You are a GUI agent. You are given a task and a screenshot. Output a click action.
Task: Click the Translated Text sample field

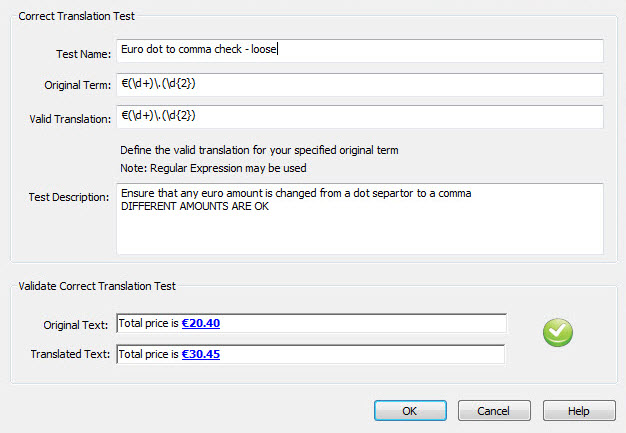[311, 354]
